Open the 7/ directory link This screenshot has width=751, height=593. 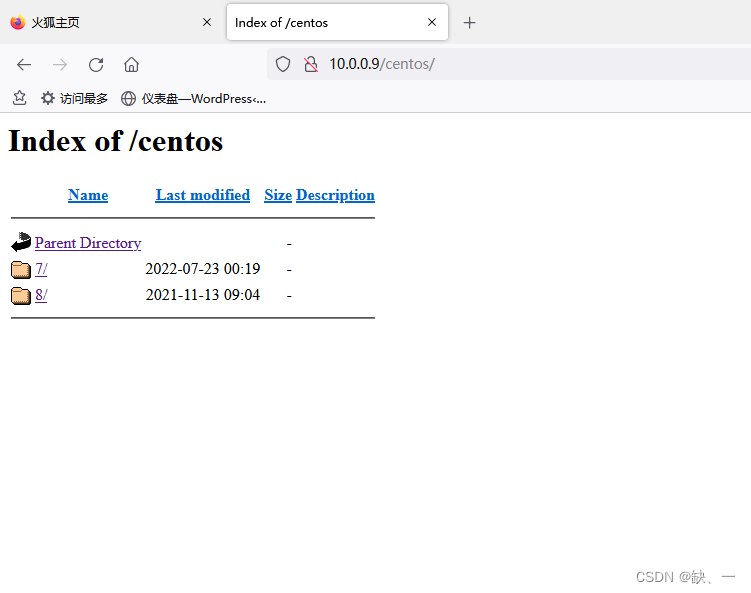point(41,269)
